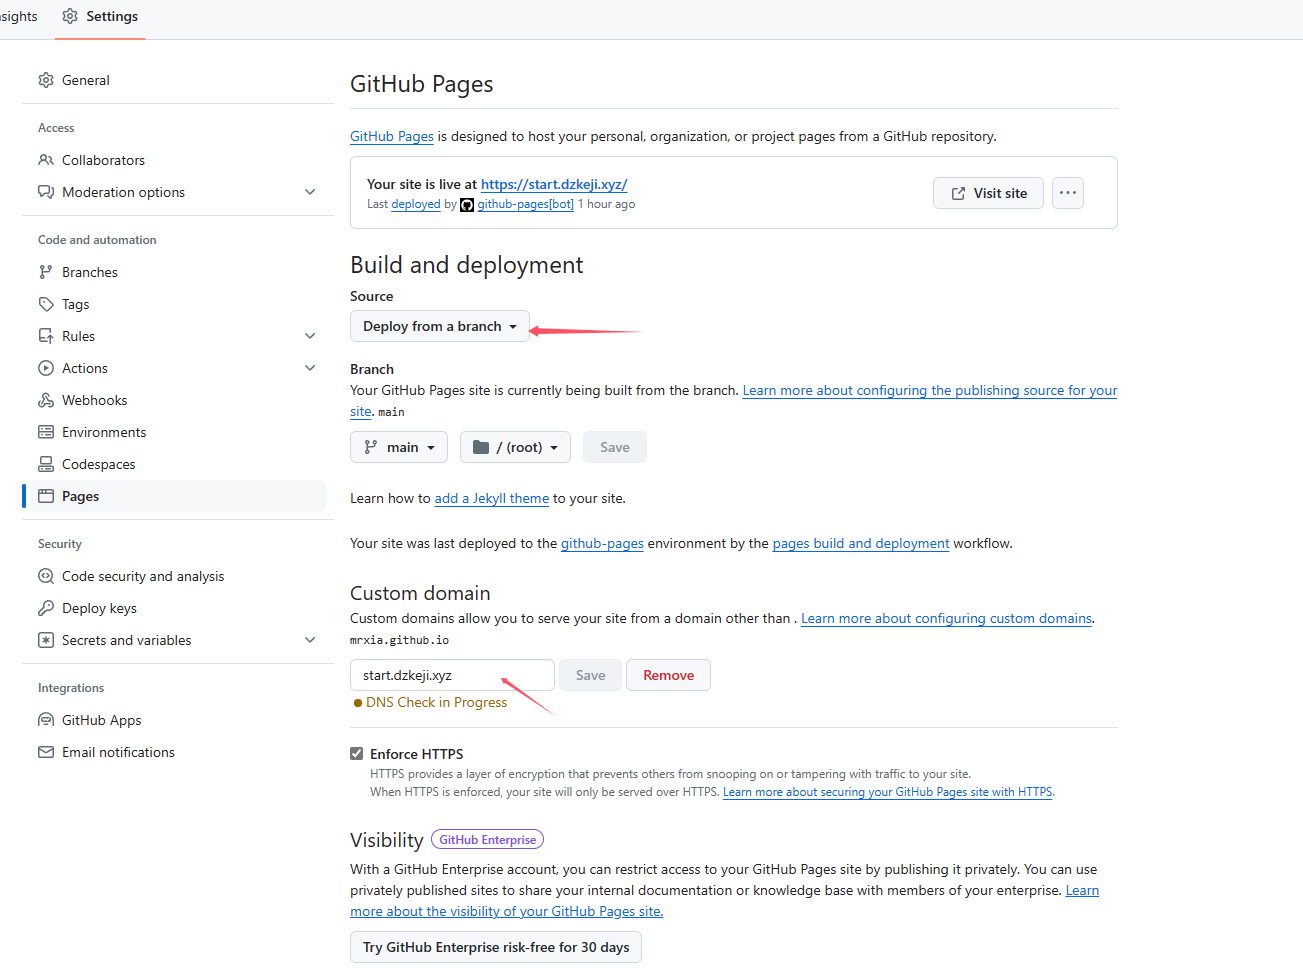Click the Codespaces icon in sidebar

pos(46,464)
